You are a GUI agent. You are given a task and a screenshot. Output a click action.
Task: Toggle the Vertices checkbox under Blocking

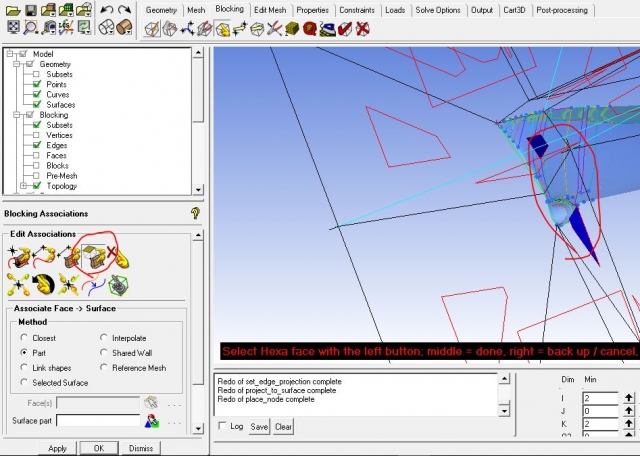pos(36,135)
